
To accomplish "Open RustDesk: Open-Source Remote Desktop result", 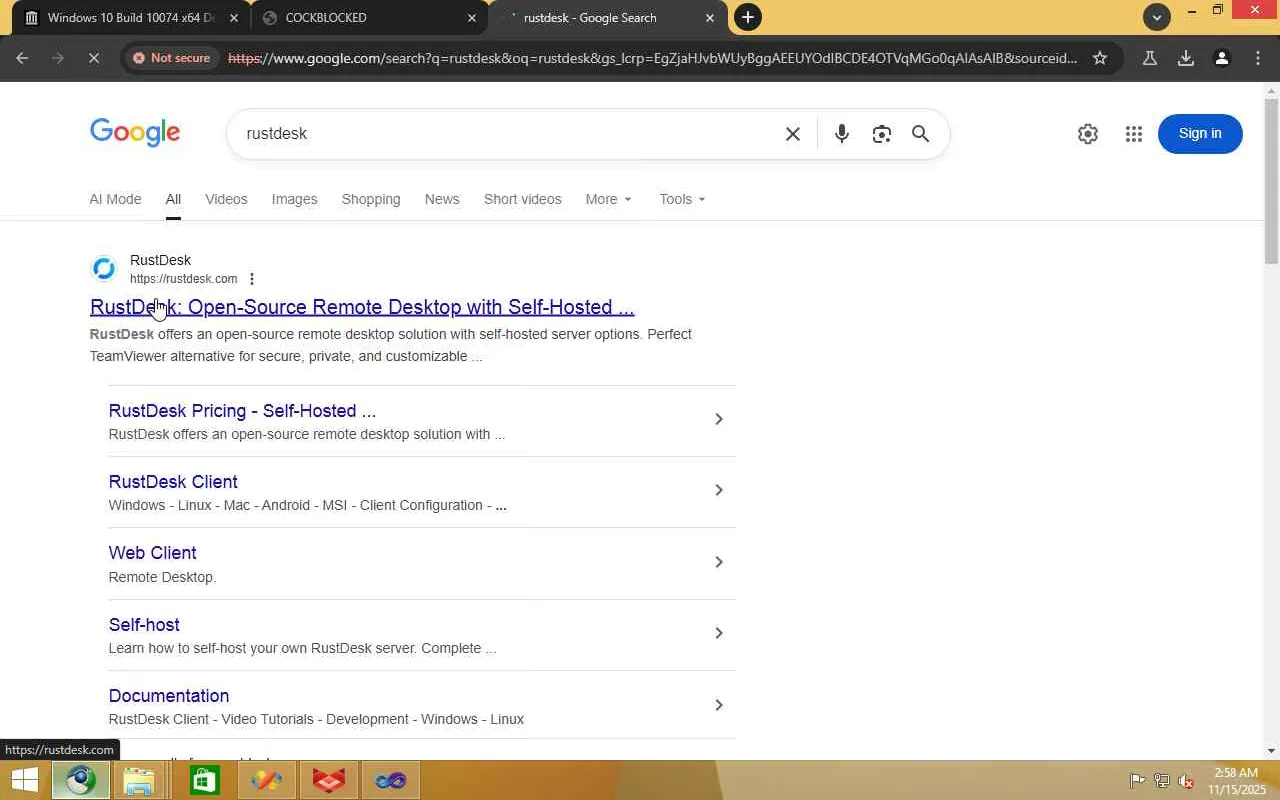I will tap(362, 307).
